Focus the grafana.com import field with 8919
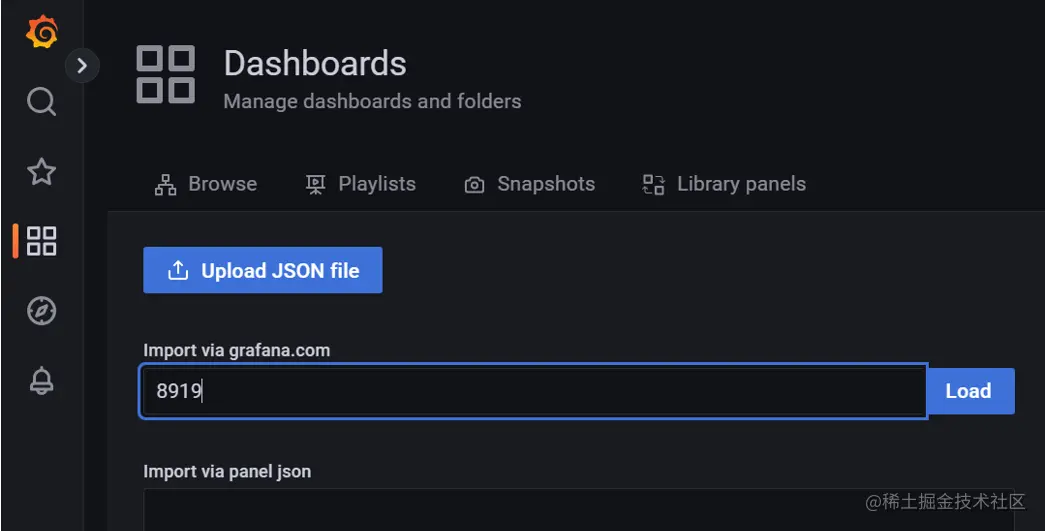The image size is (1045, 531). pos(533,391)
